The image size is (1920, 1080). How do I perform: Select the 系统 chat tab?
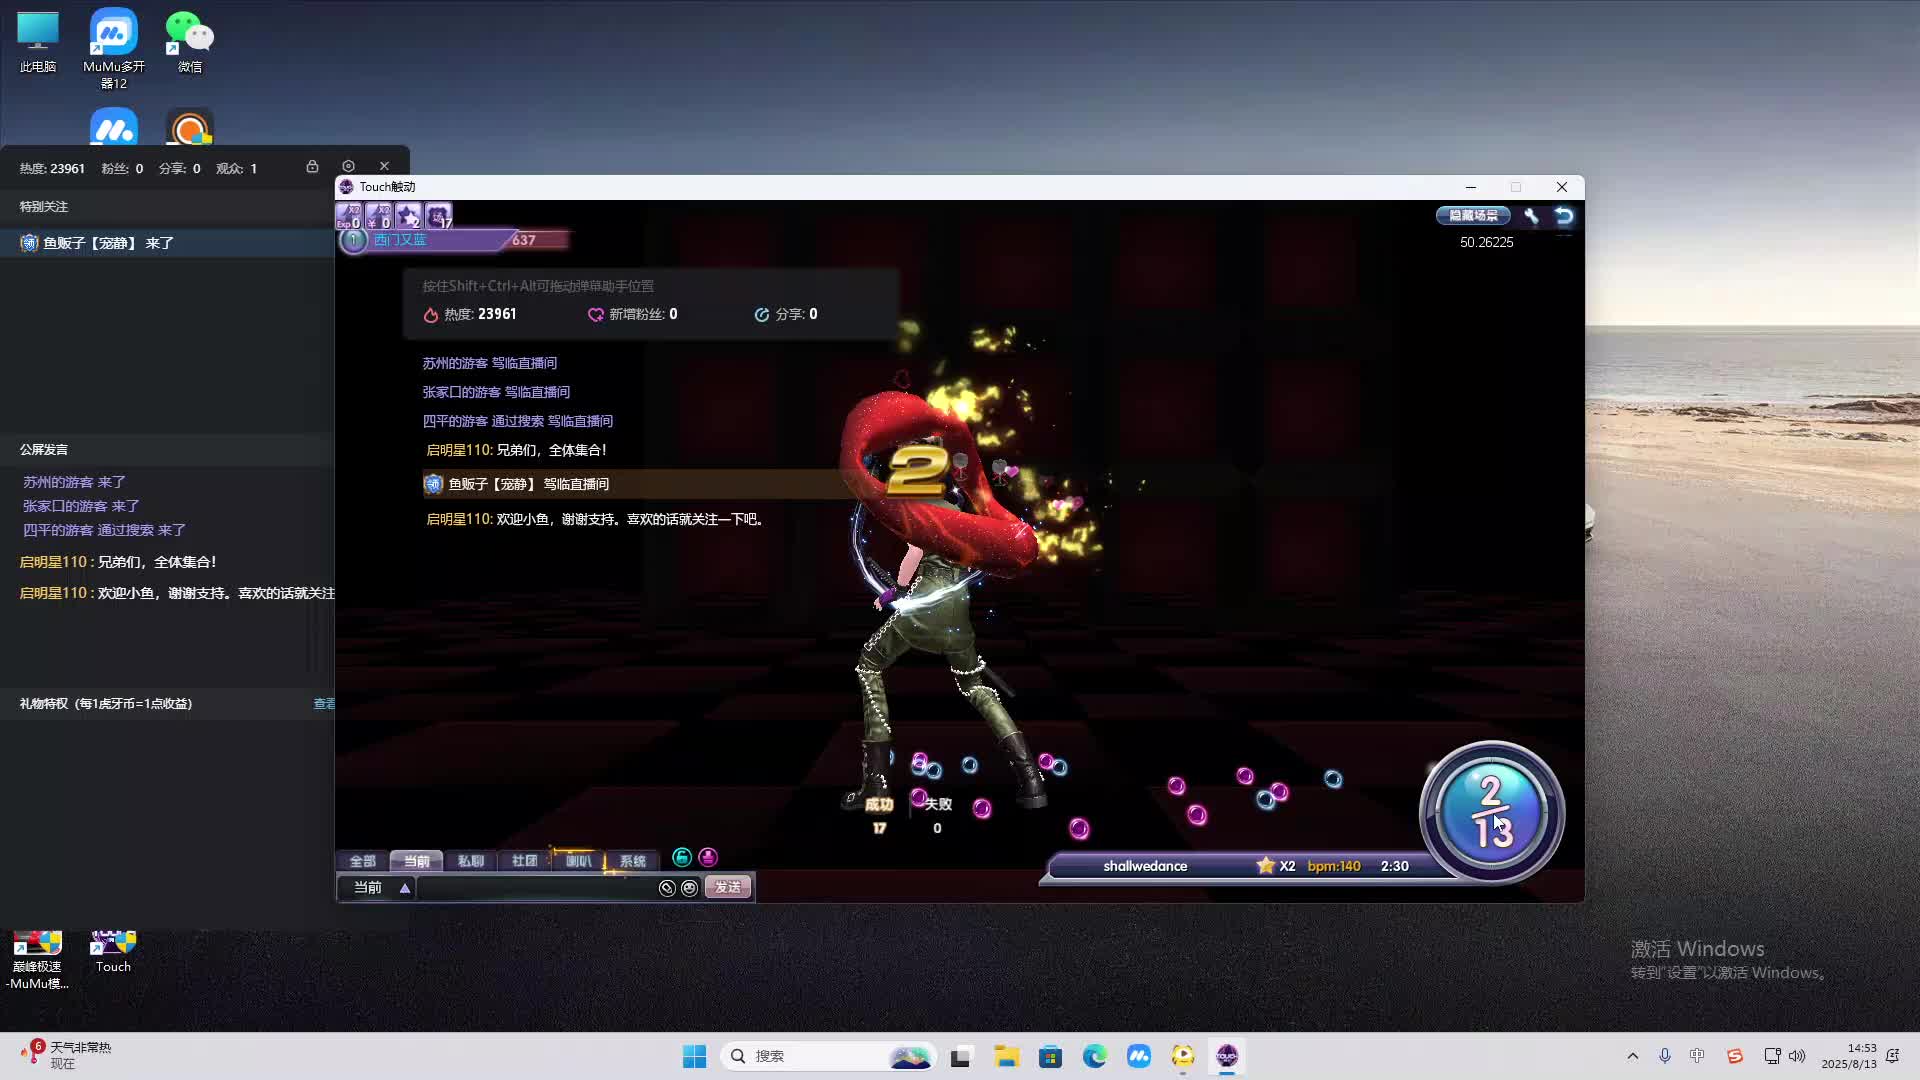click(x=632, y=861)
